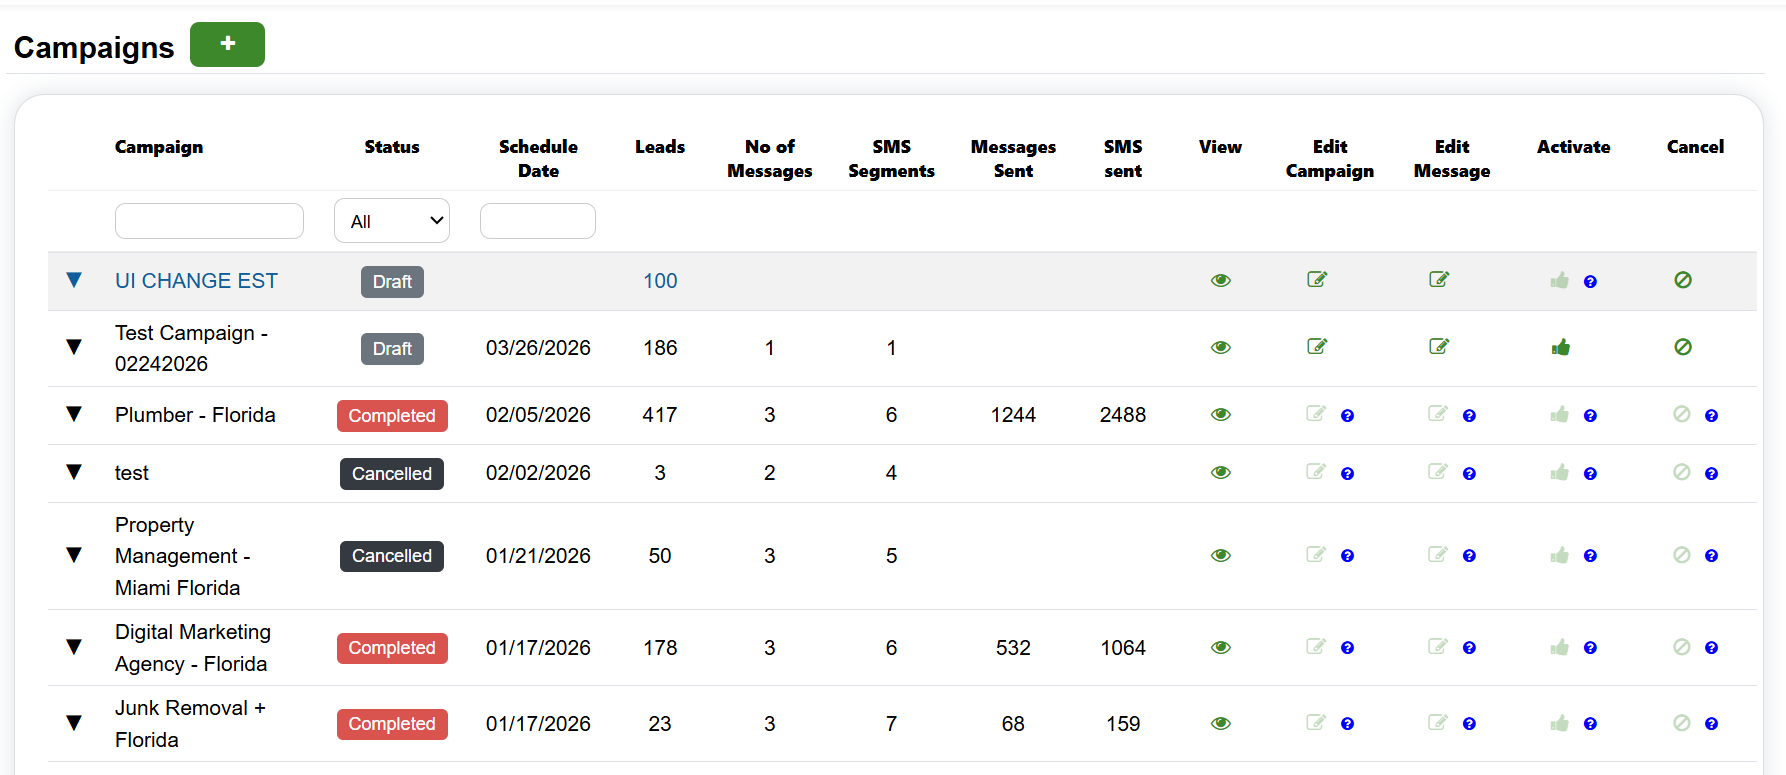Screen dimensions: 1786x775
Task: View the Plumber - Florida campaign details
Action: point(1220,415)
